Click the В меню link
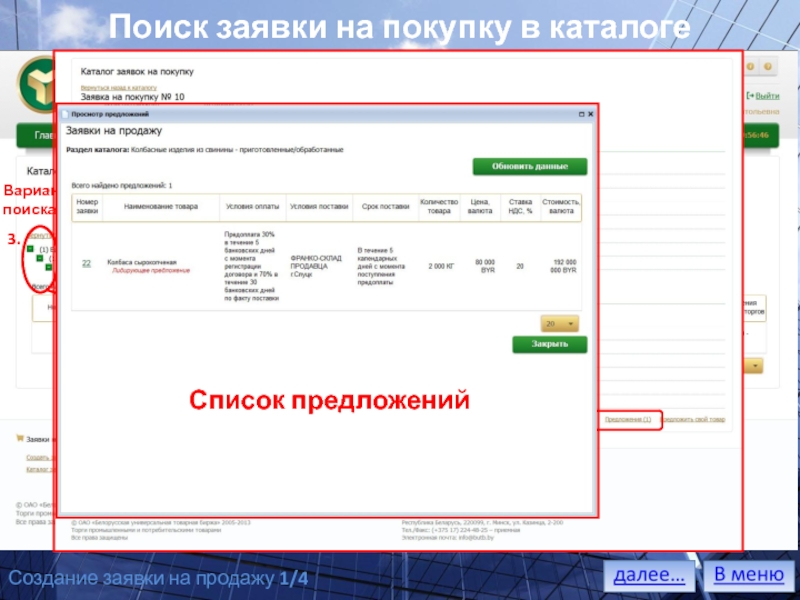 pyautogui.click(x=748, y=574)
